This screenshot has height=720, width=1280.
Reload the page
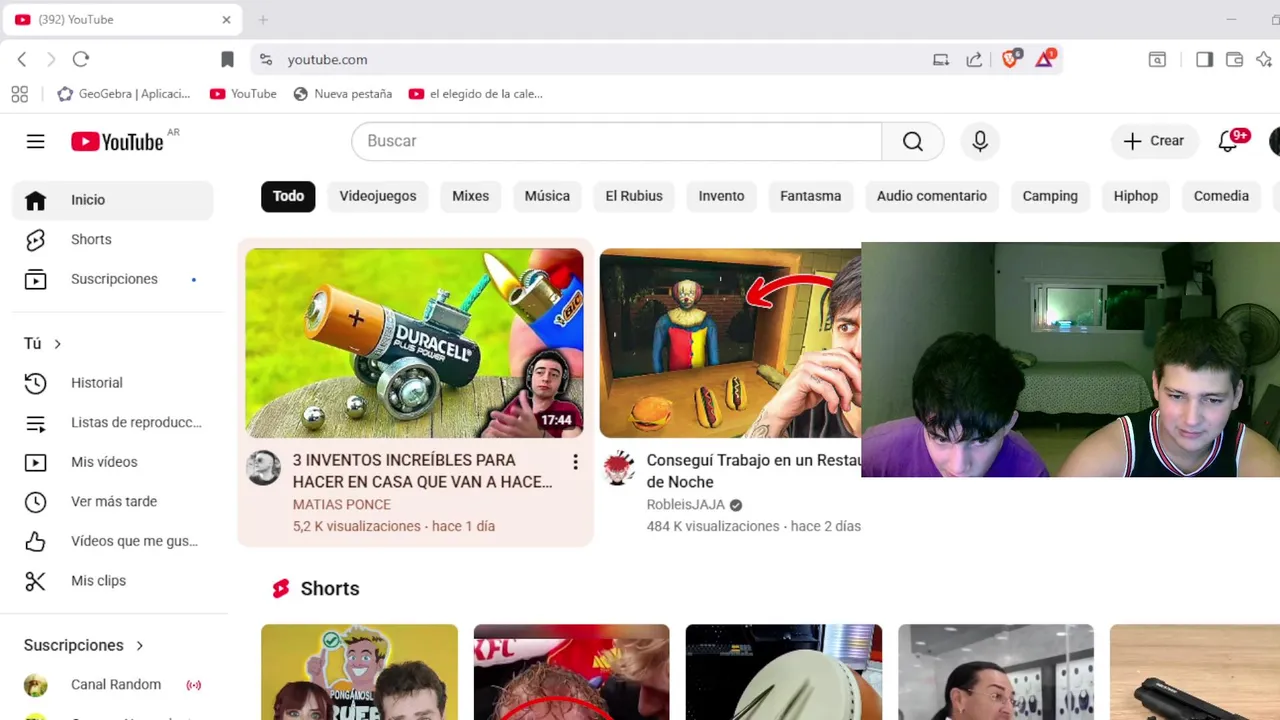point(81,60)
